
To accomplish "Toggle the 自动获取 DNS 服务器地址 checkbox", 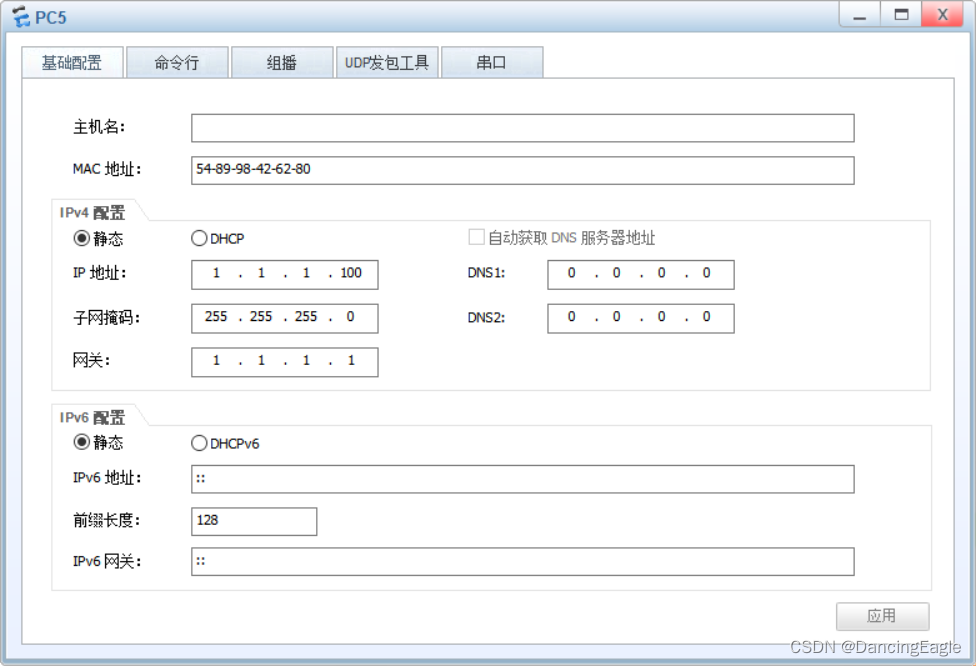I will (x=476, y=237).
